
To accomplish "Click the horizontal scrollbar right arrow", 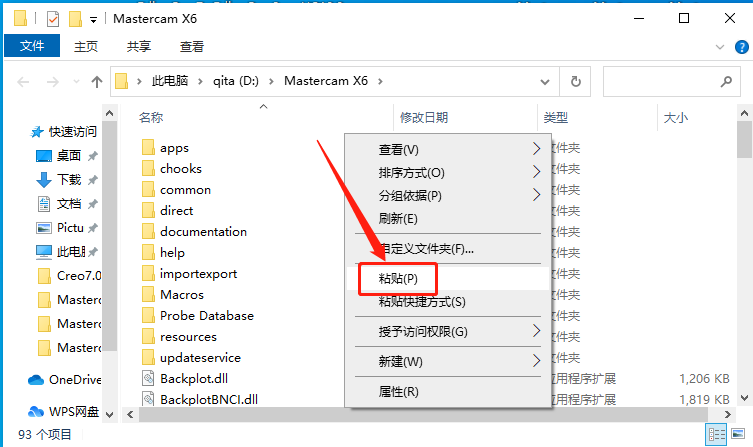I will [x=728, y=414].
